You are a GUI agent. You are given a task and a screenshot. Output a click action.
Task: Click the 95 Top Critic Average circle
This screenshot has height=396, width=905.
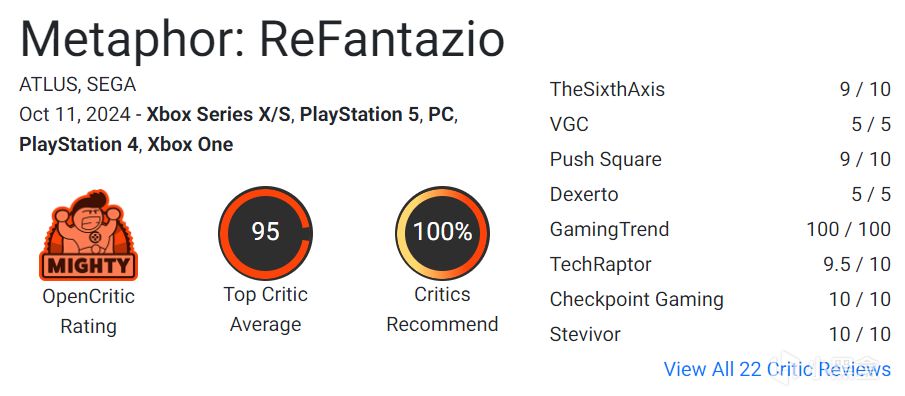tap(265, 233)
